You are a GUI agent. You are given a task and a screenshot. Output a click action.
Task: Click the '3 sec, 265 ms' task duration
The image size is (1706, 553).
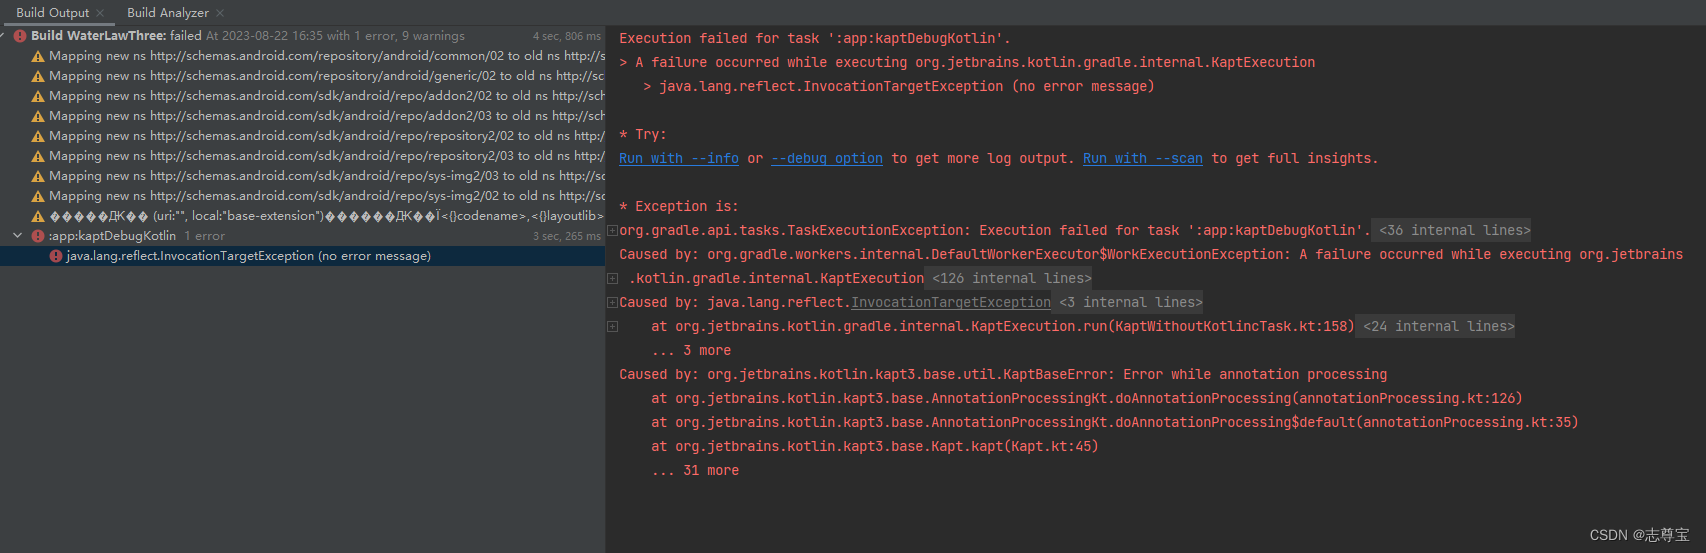click(566, 236)
